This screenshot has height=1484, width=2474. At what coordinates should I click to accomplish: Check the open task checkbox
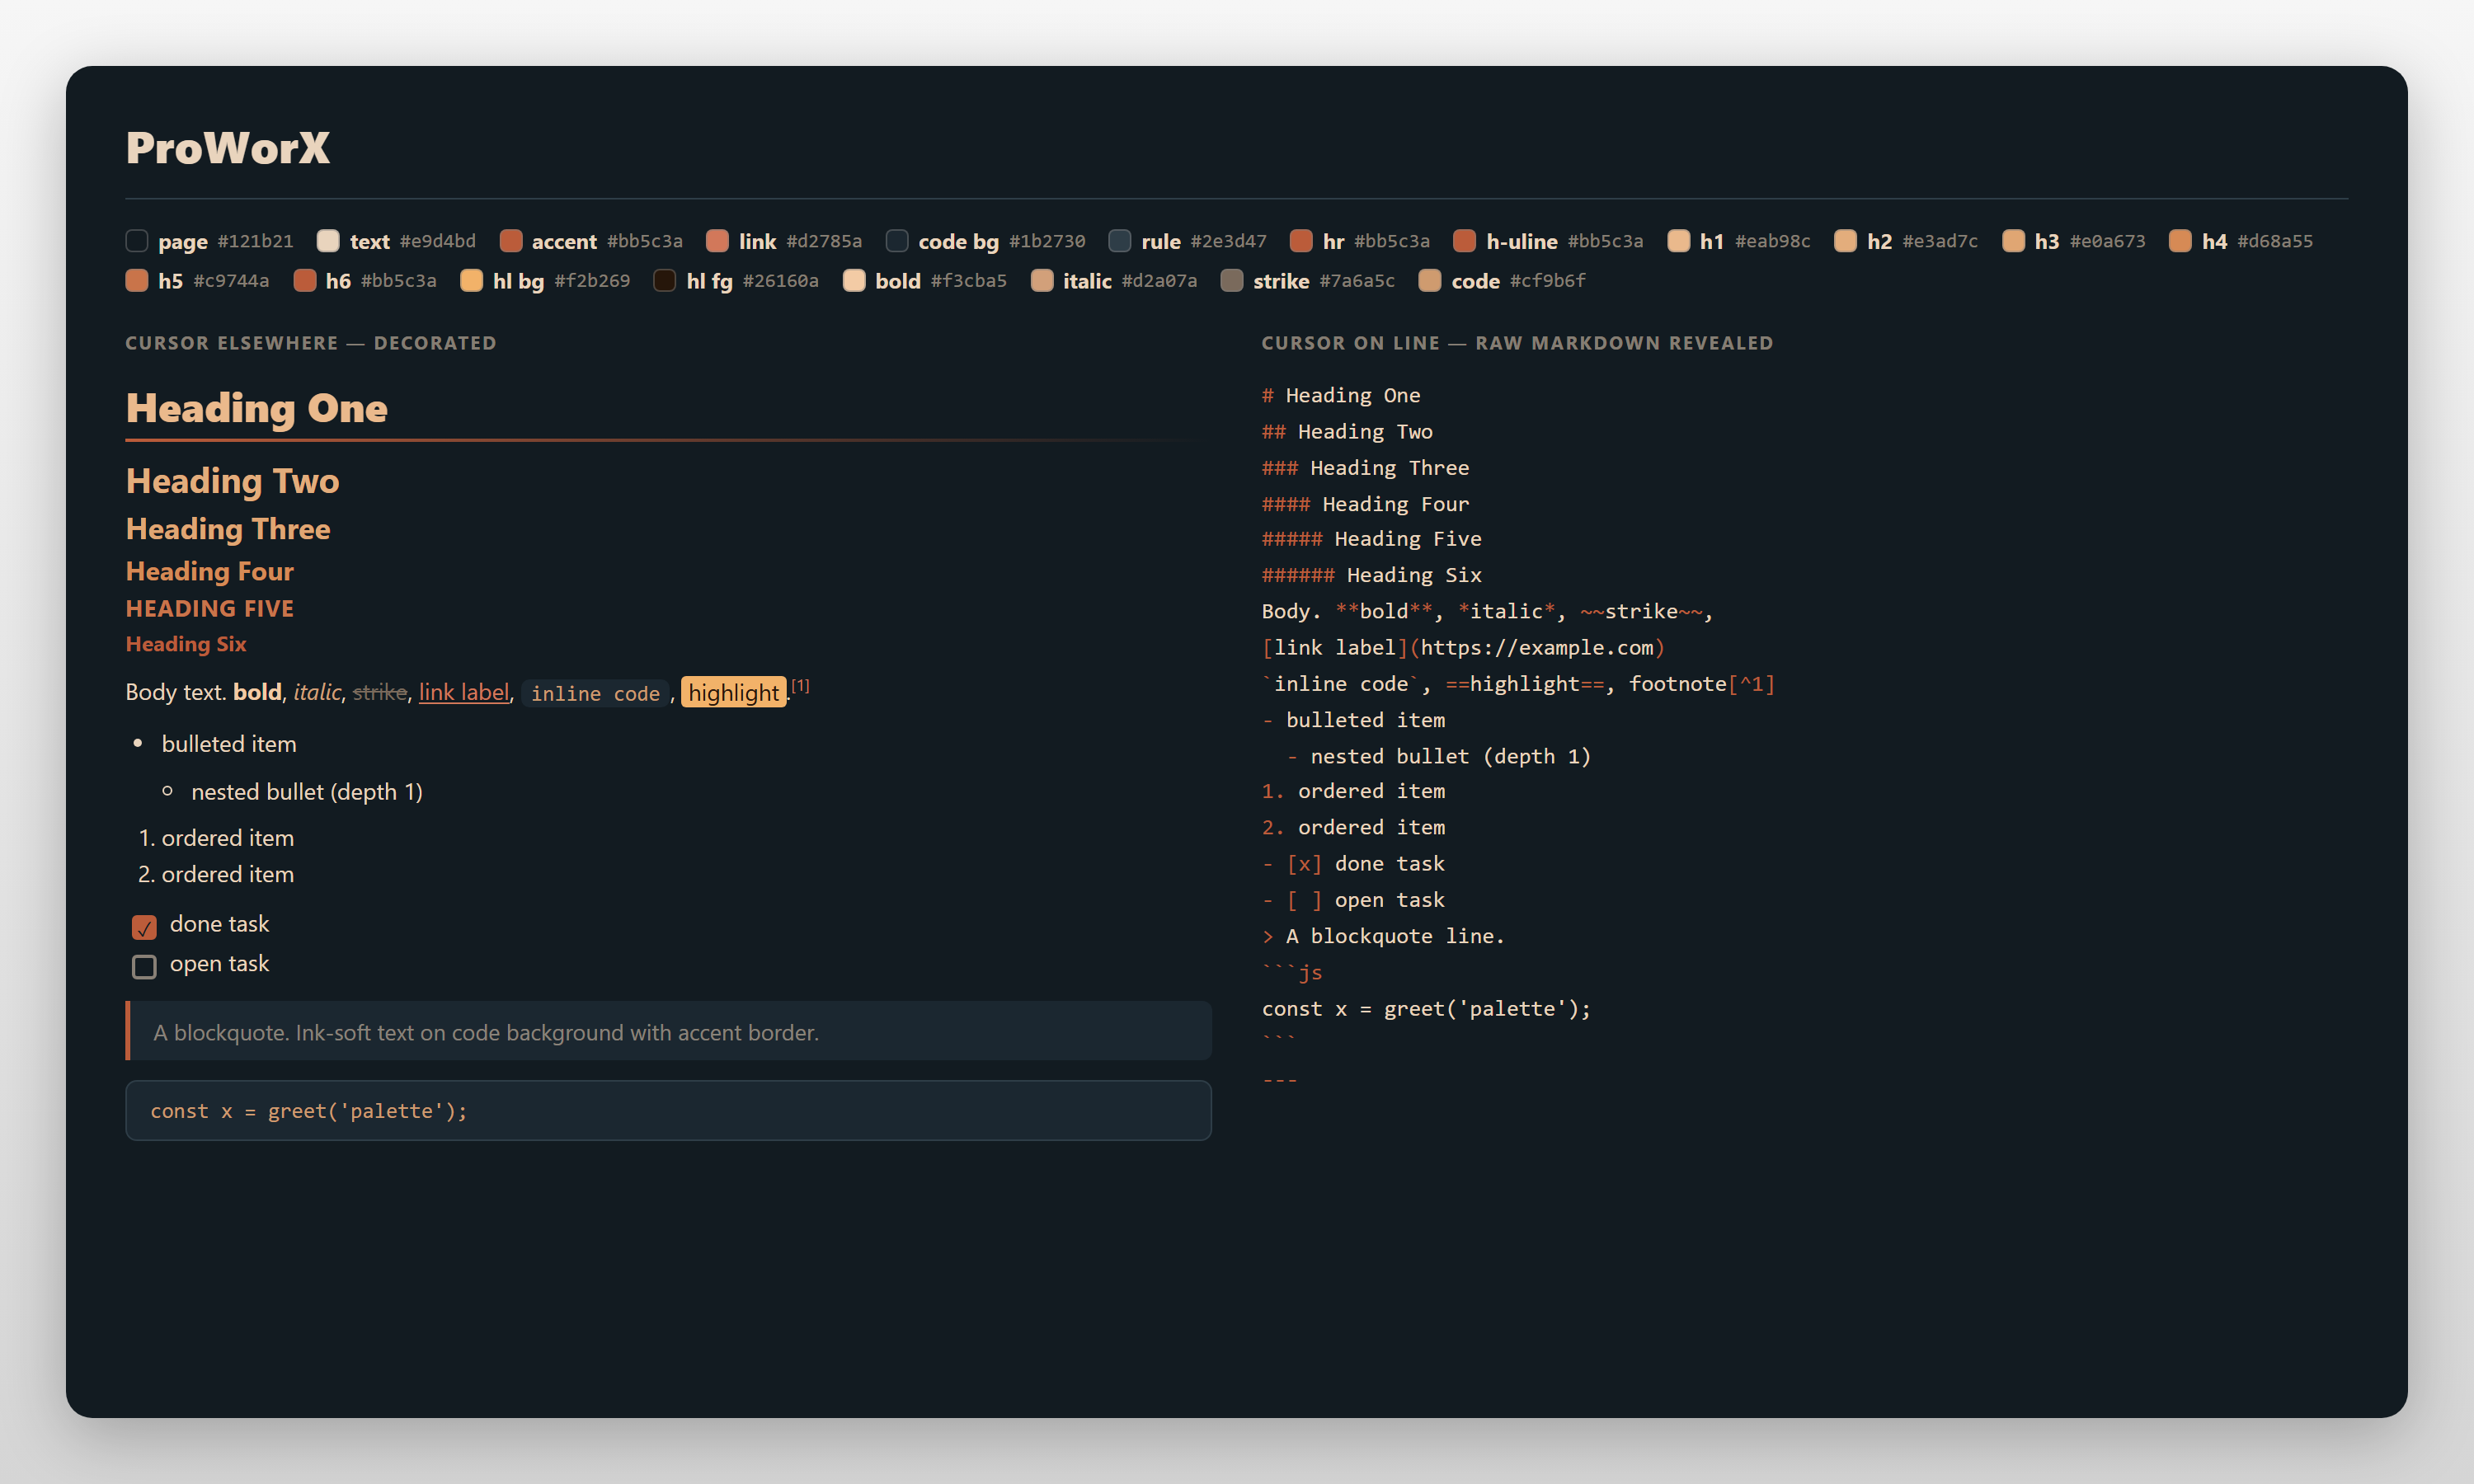tap(144, 966)
